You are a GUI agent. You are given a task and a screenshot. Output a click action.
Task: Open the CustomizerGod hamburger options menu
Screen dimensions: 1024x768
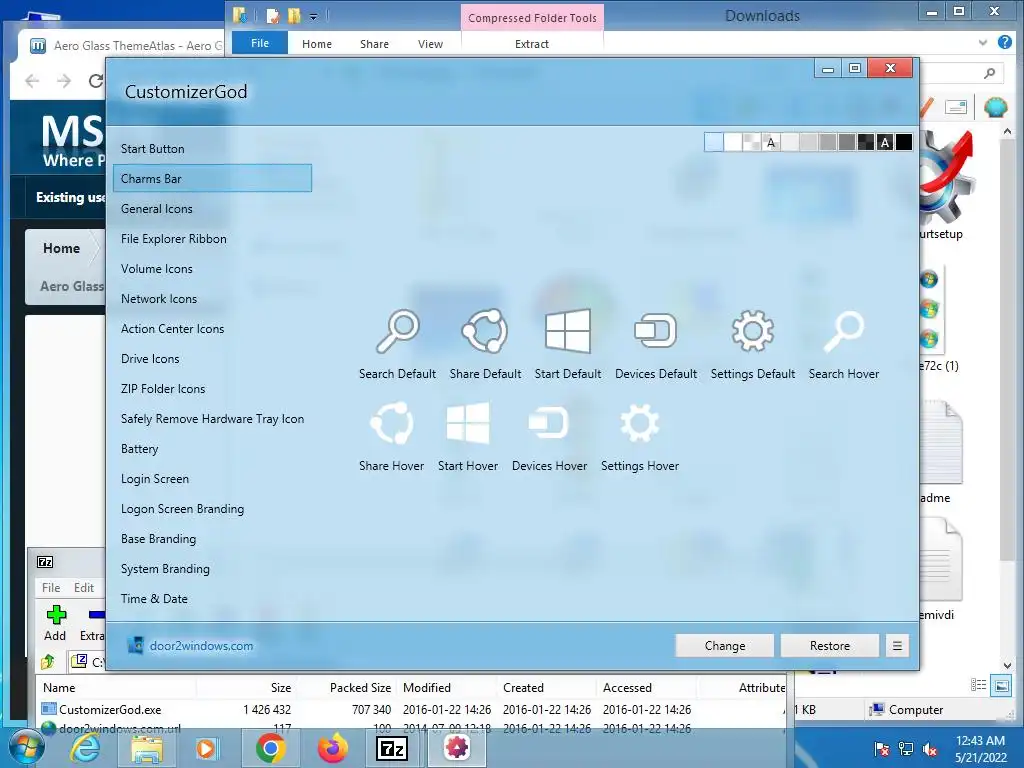[x=897, y=646]
